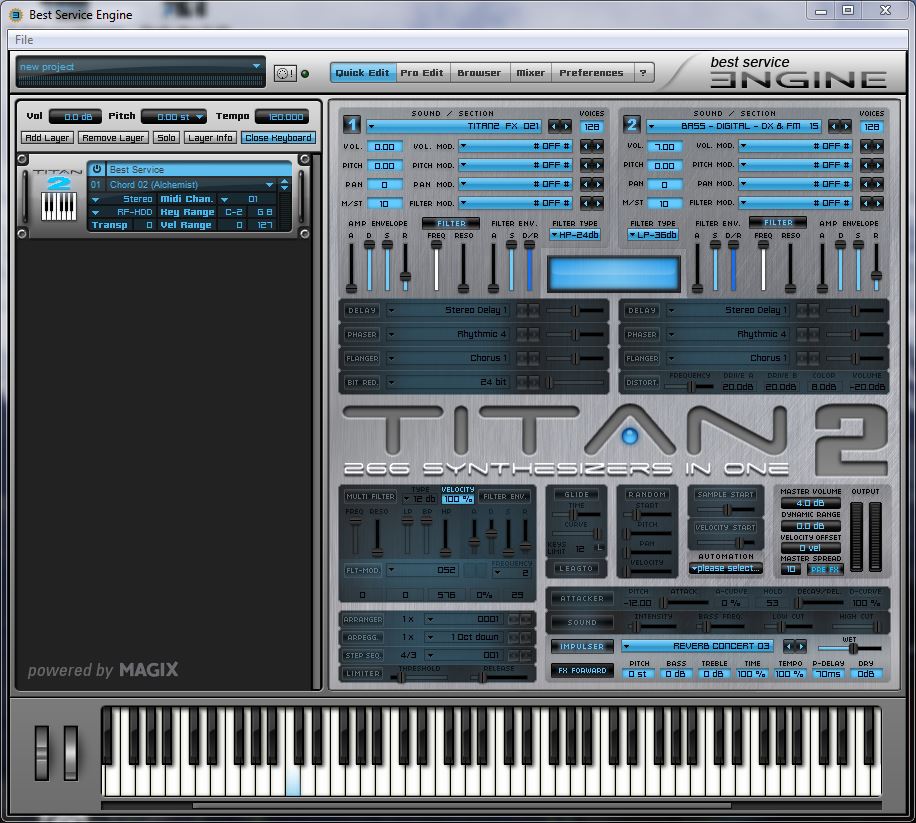The height and width of the screenshot is (823, 916).
Task: Click the Keys Limit L toggle icon
Action: [x=598, y=548]
